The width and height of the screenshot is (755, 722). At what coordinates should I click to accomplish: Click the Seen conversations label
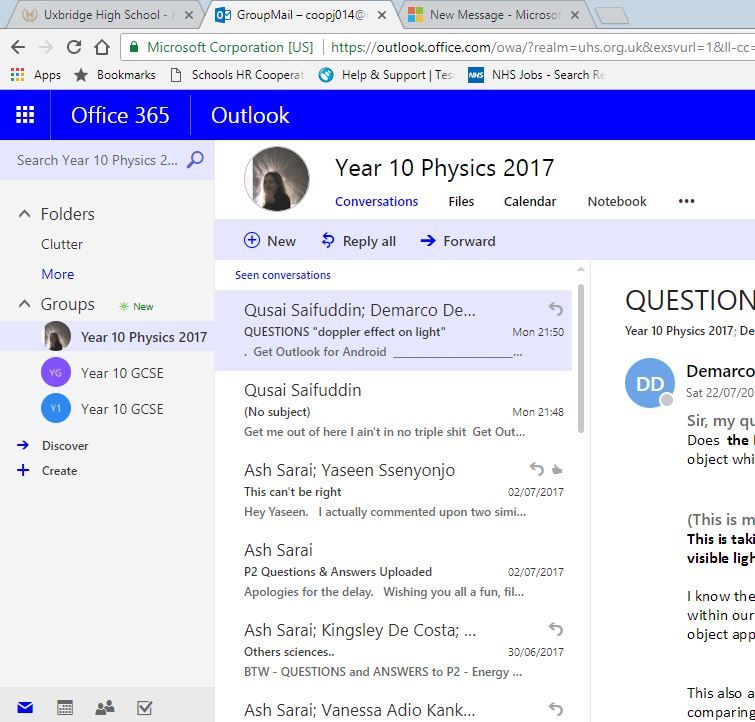click(x=283, y=275)
